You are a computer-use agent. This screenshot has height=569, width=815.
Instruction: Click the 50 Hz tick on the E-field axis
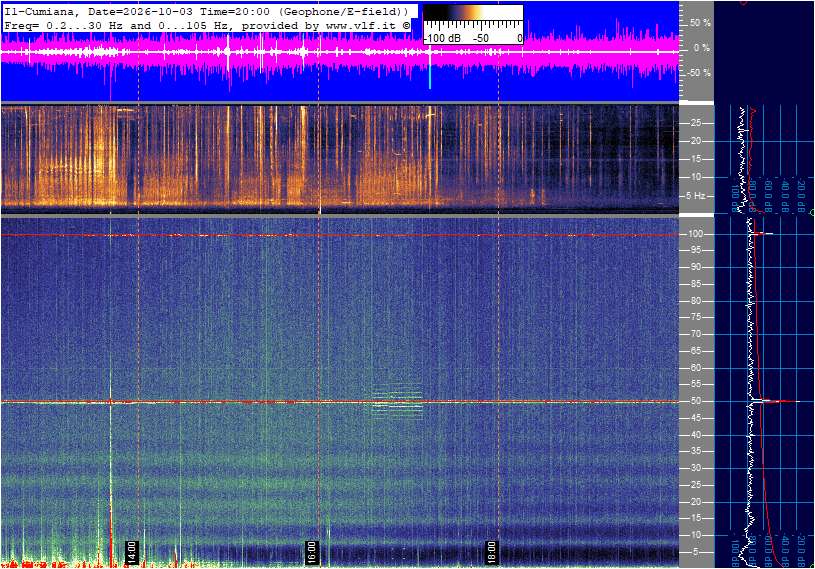[x=695, y=401]
